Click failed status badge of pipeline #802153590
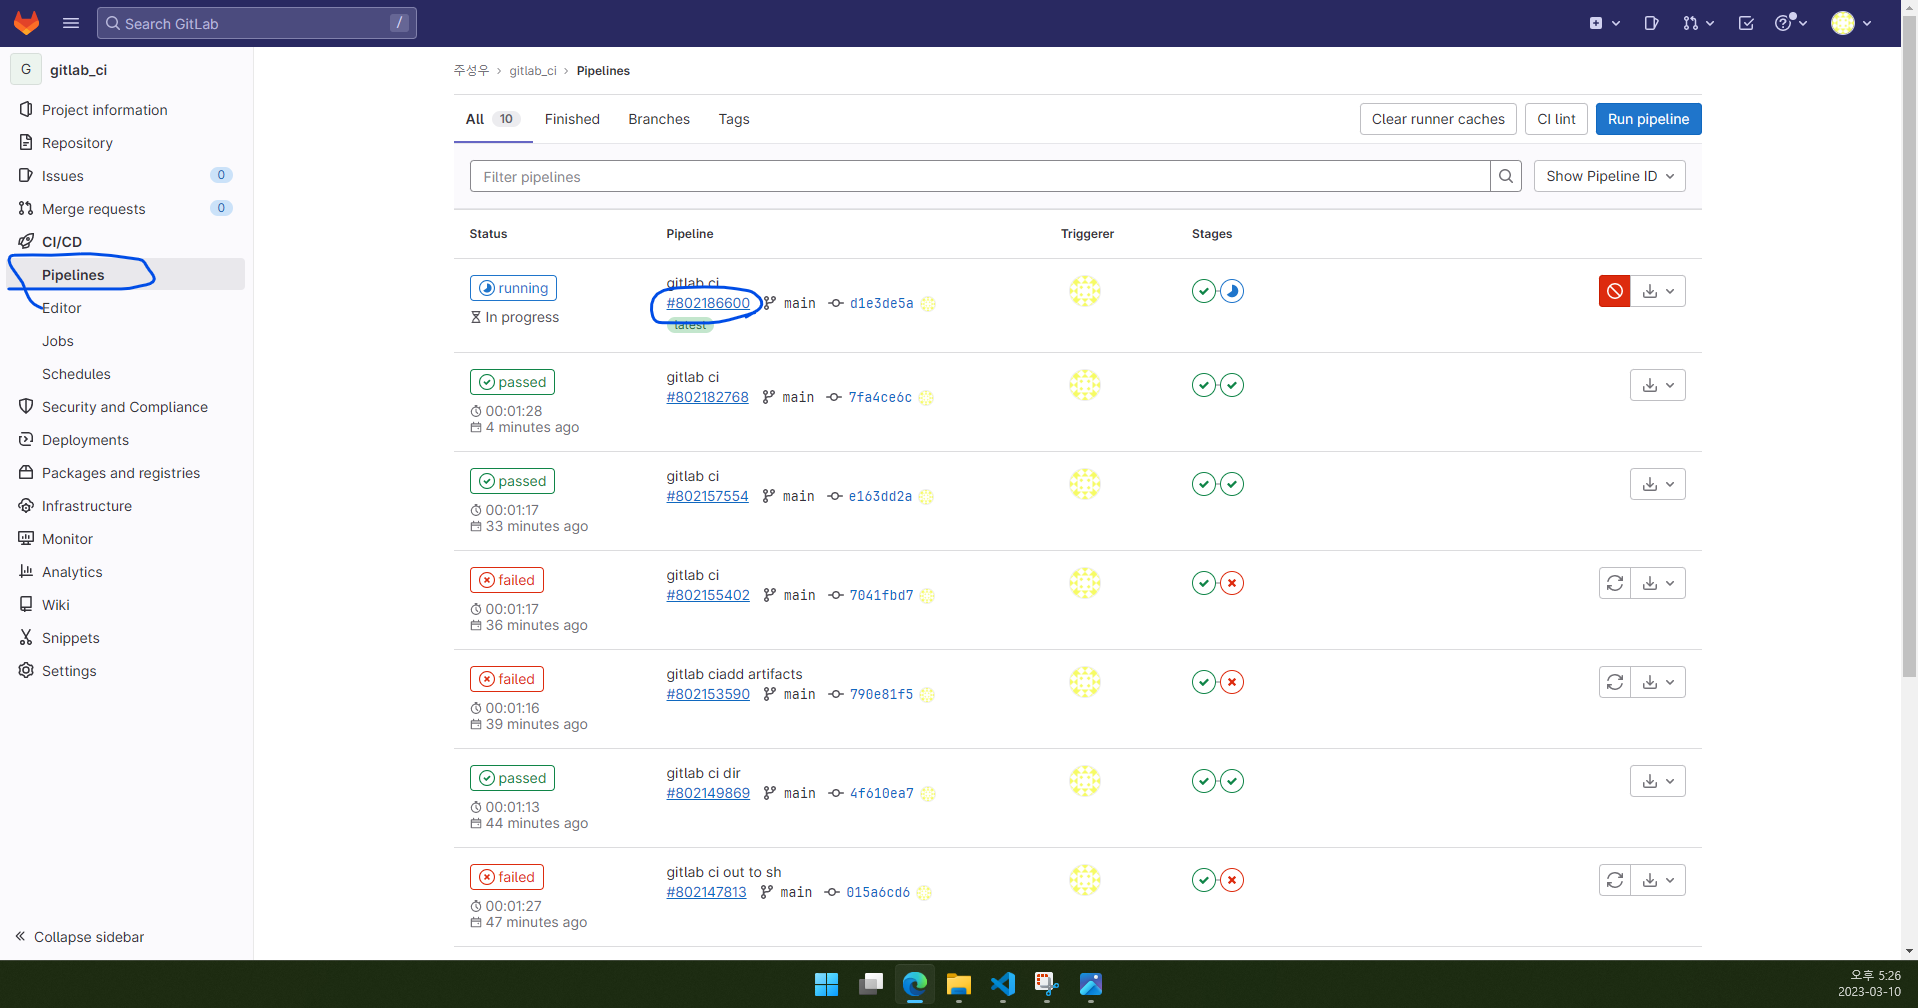Screen dimensions: 1918x1008 point(507,679)
